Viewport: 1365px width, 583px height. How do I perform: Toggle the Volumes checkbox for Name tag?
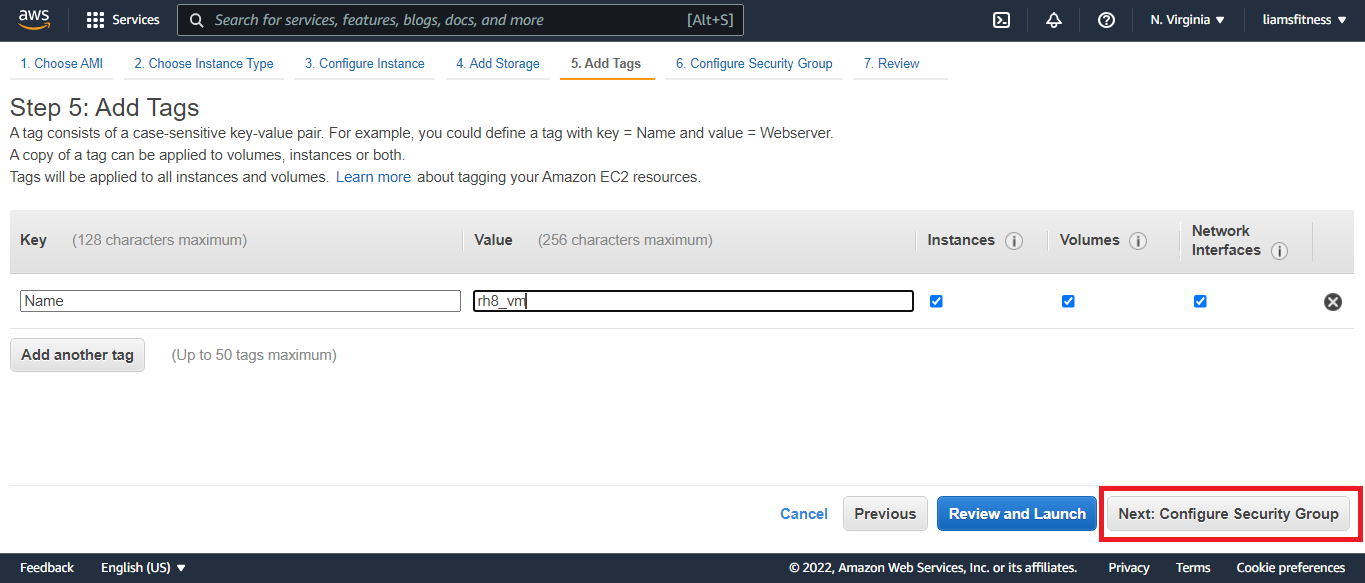click(1068, 301)
